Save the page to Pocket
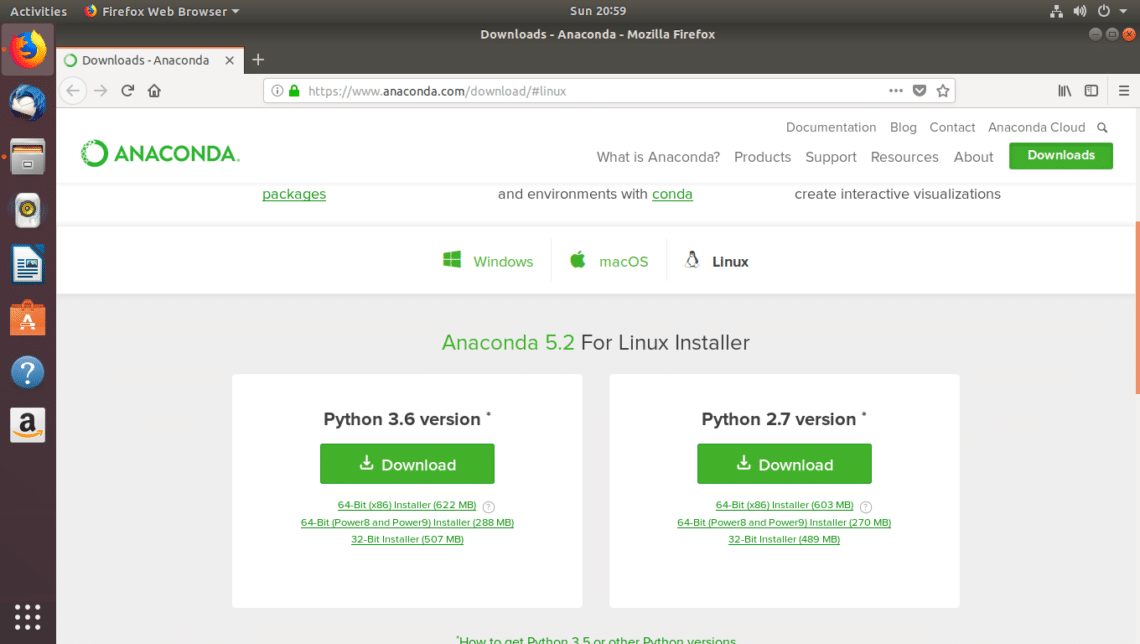Image resolution: width=1140 pixels, height=644 pixels. click(x=920, y=91)
